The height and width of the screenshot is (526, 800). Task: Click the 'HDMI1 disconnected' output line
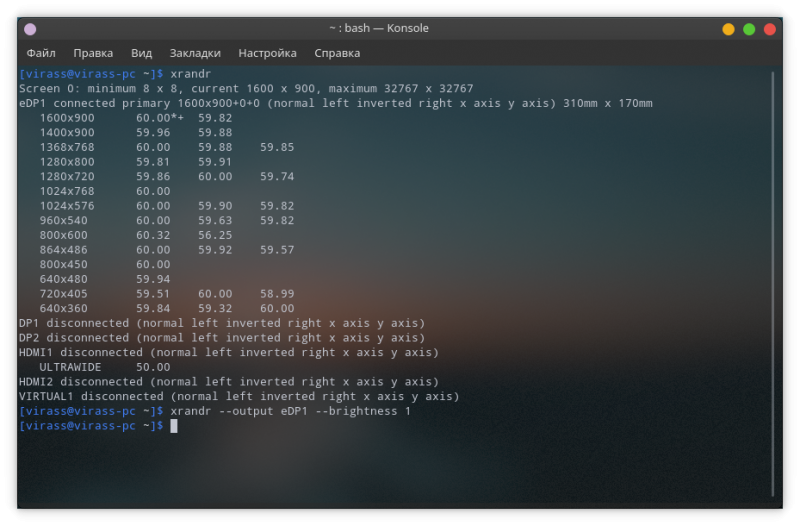click(228, 353)
